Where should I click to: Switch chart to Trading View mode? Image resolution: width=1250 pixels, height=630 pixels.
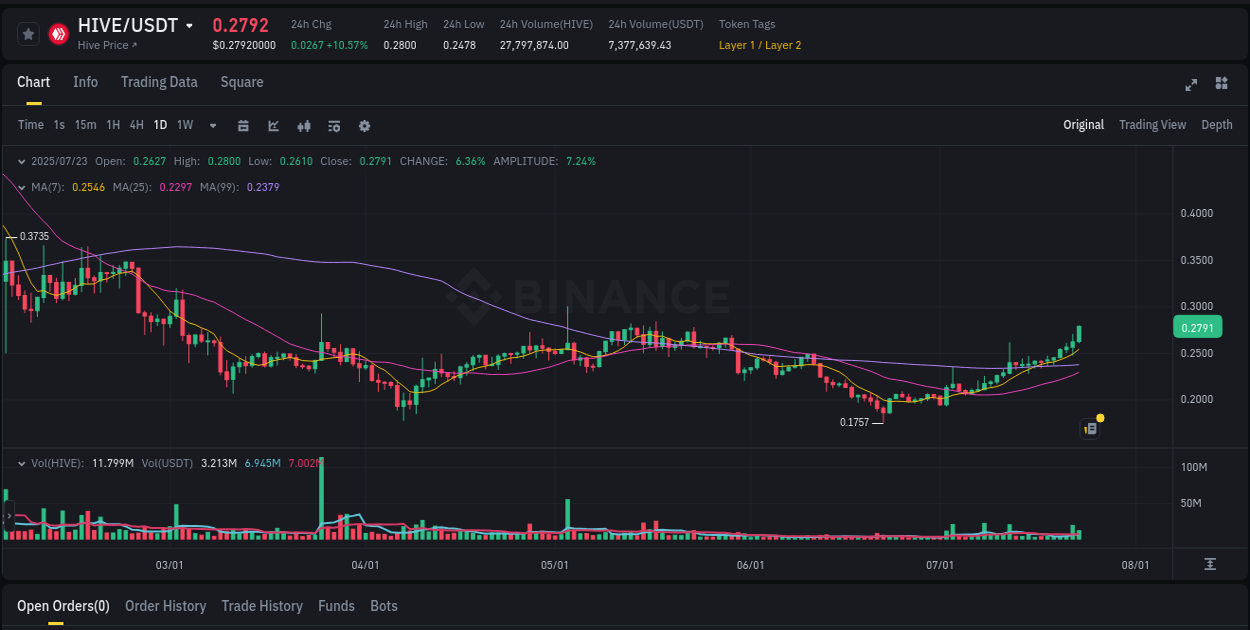click(1152, 125)
